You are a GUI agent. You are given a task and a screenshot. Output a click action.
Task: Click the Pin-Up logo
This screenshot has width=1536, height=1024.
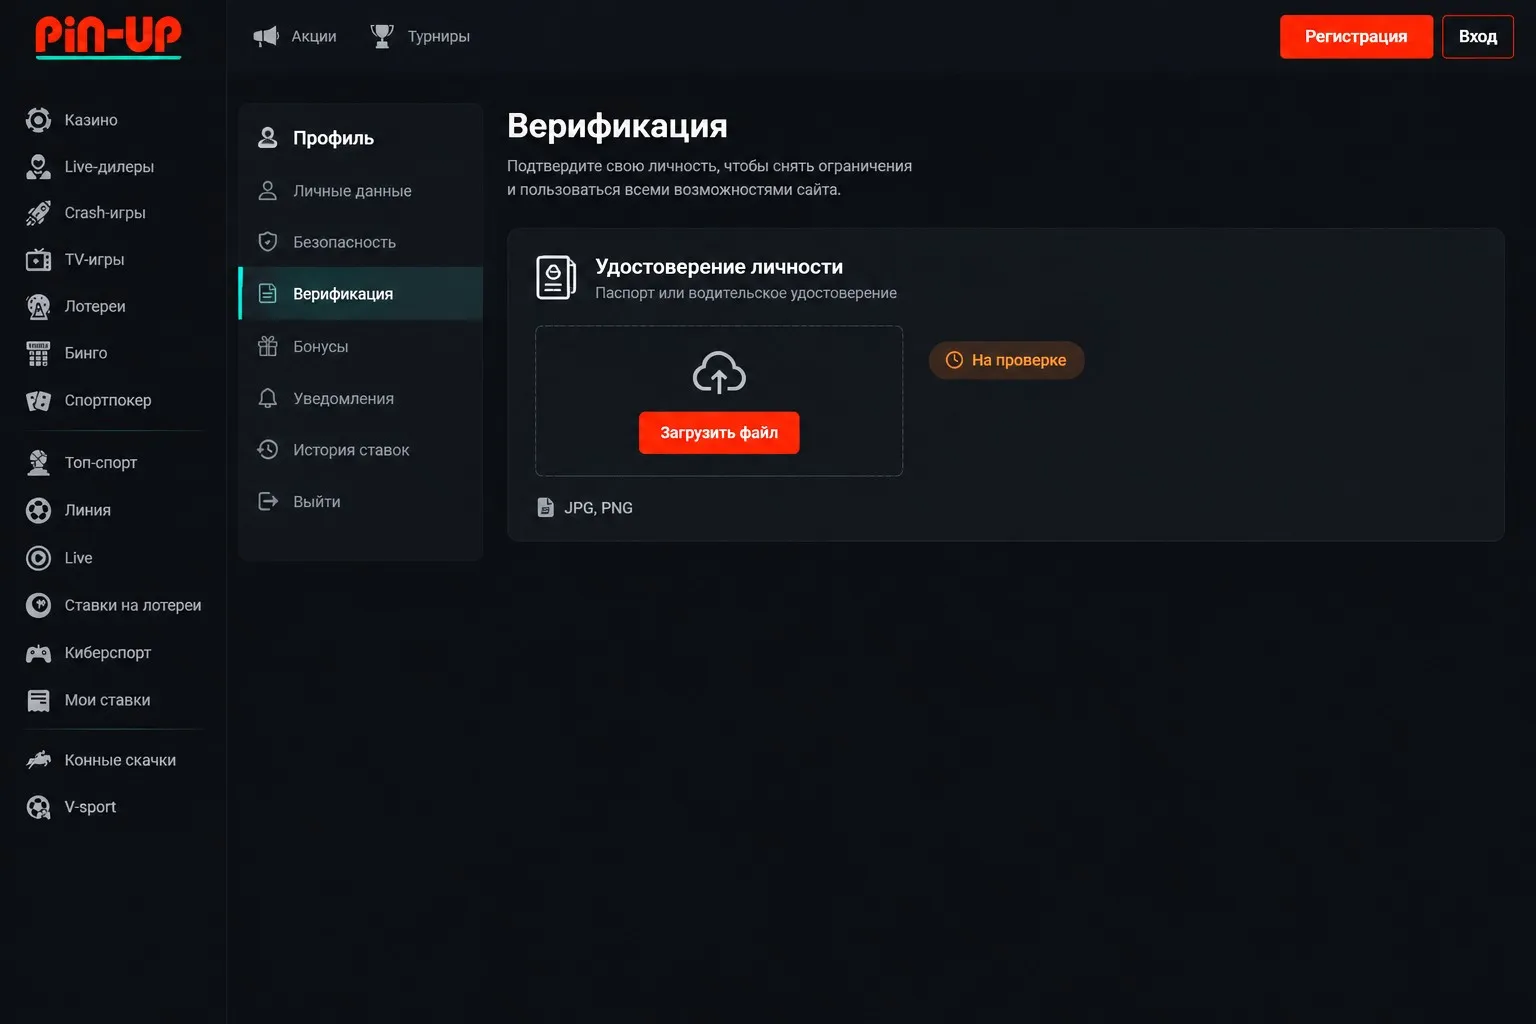(x=108, y=36)
